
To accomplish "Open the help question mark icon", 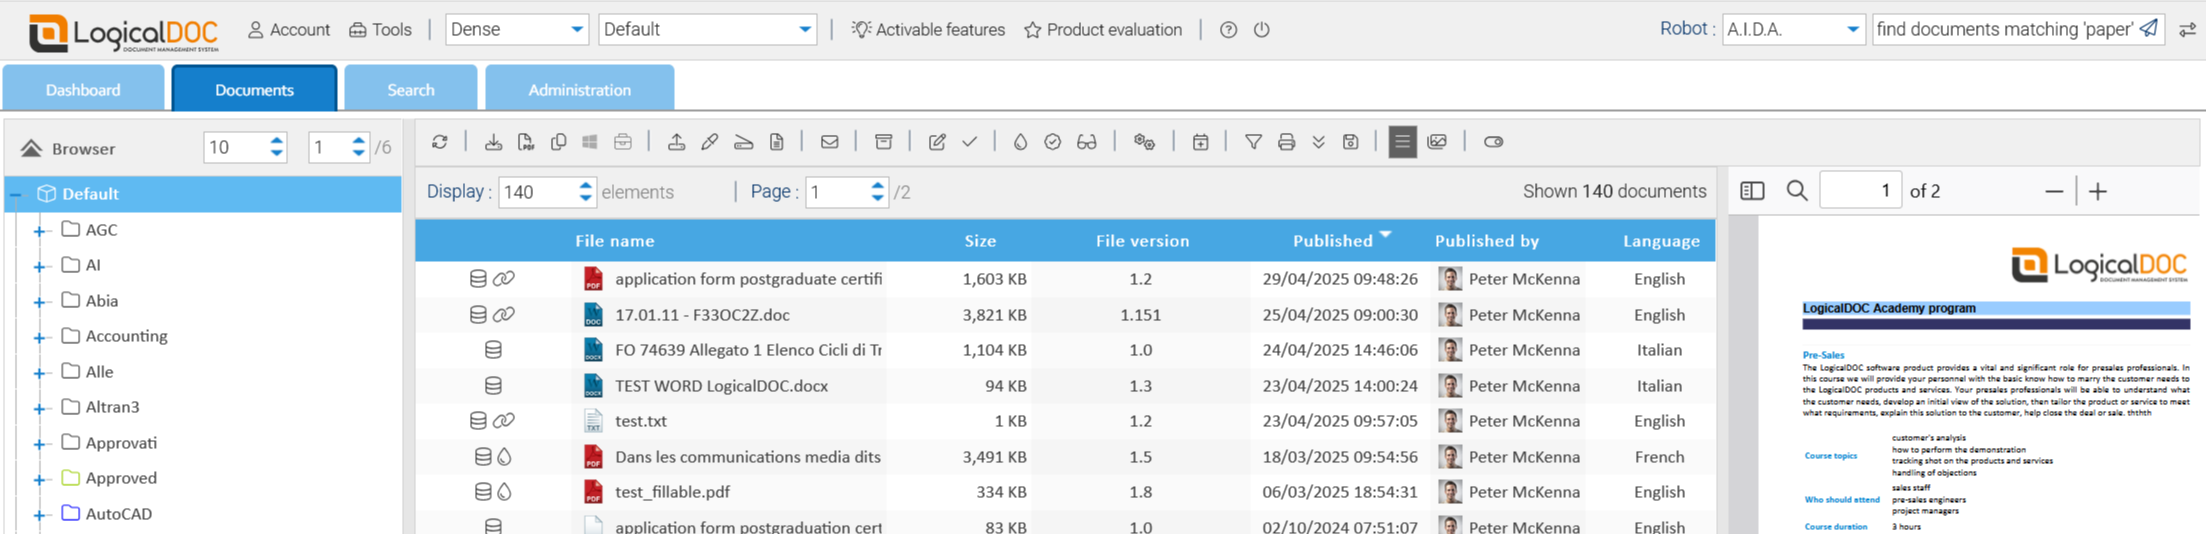I will pos(1228,30).
